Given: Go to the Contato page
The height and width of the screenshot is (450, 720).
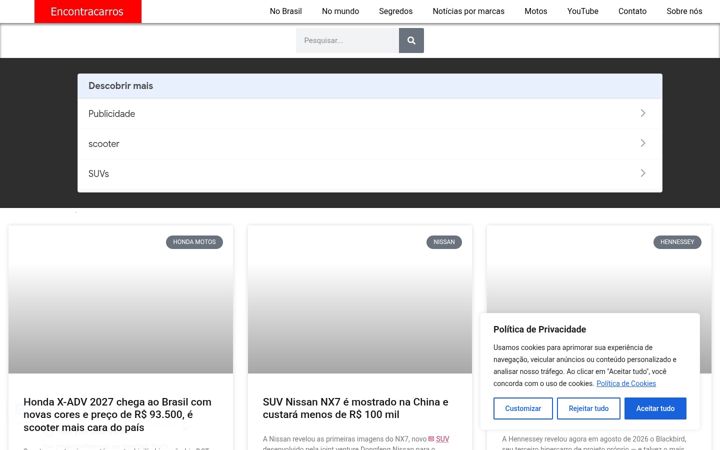Looking at the screenshot, I should point(632,11).
